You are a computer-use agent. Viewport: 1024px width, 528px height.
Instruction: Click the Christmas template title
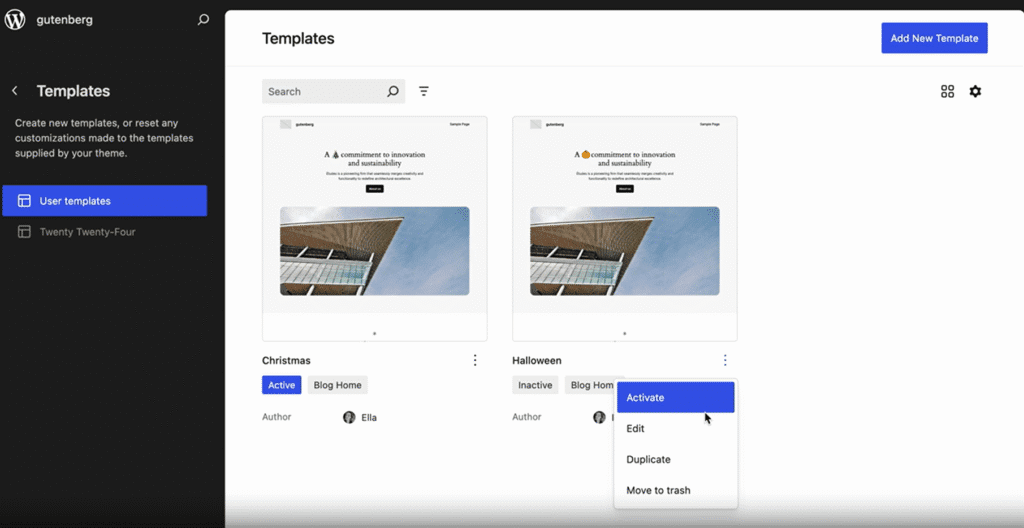pyautogui.click(x=286, y=360)
